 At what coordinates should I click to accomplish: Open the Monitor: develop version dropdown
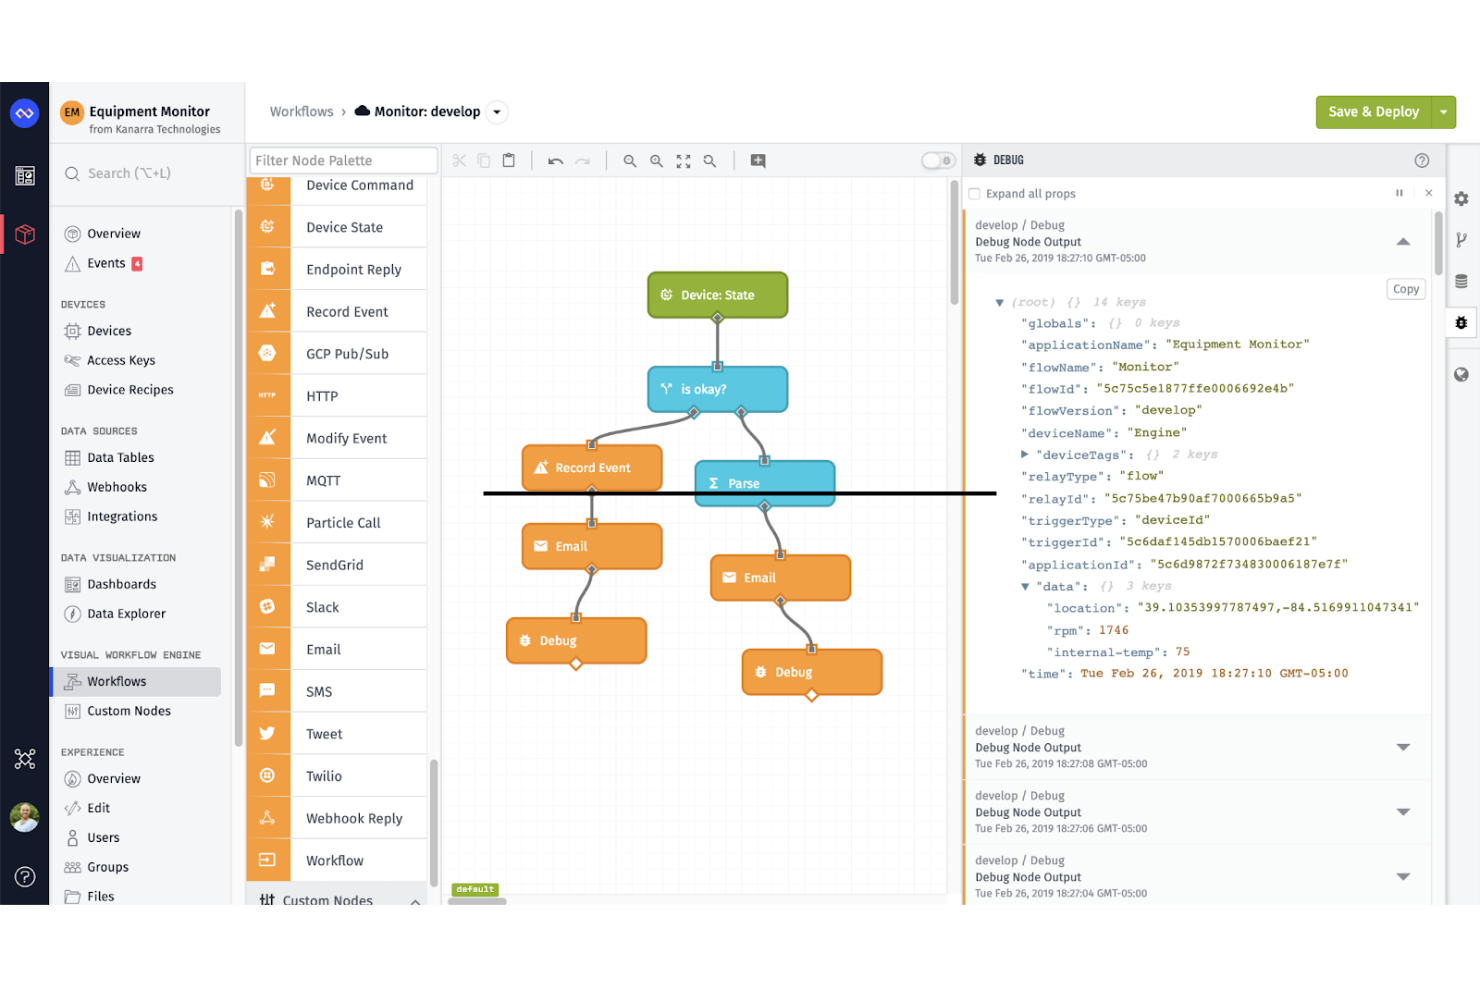tap(497, 112)
